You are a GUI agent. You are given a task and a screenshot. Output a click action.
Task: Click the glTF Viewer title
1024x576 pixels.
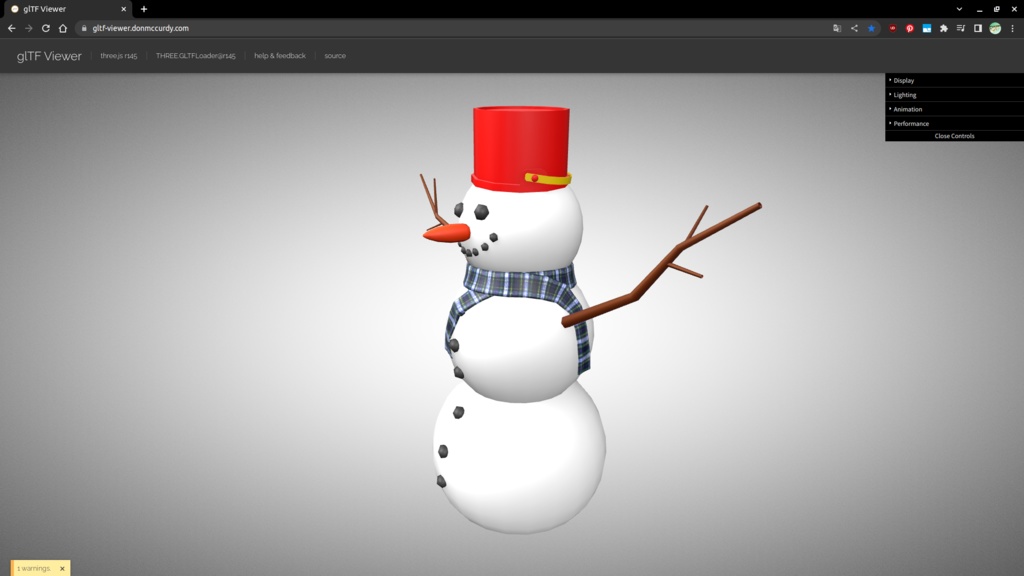coord(49,56)
